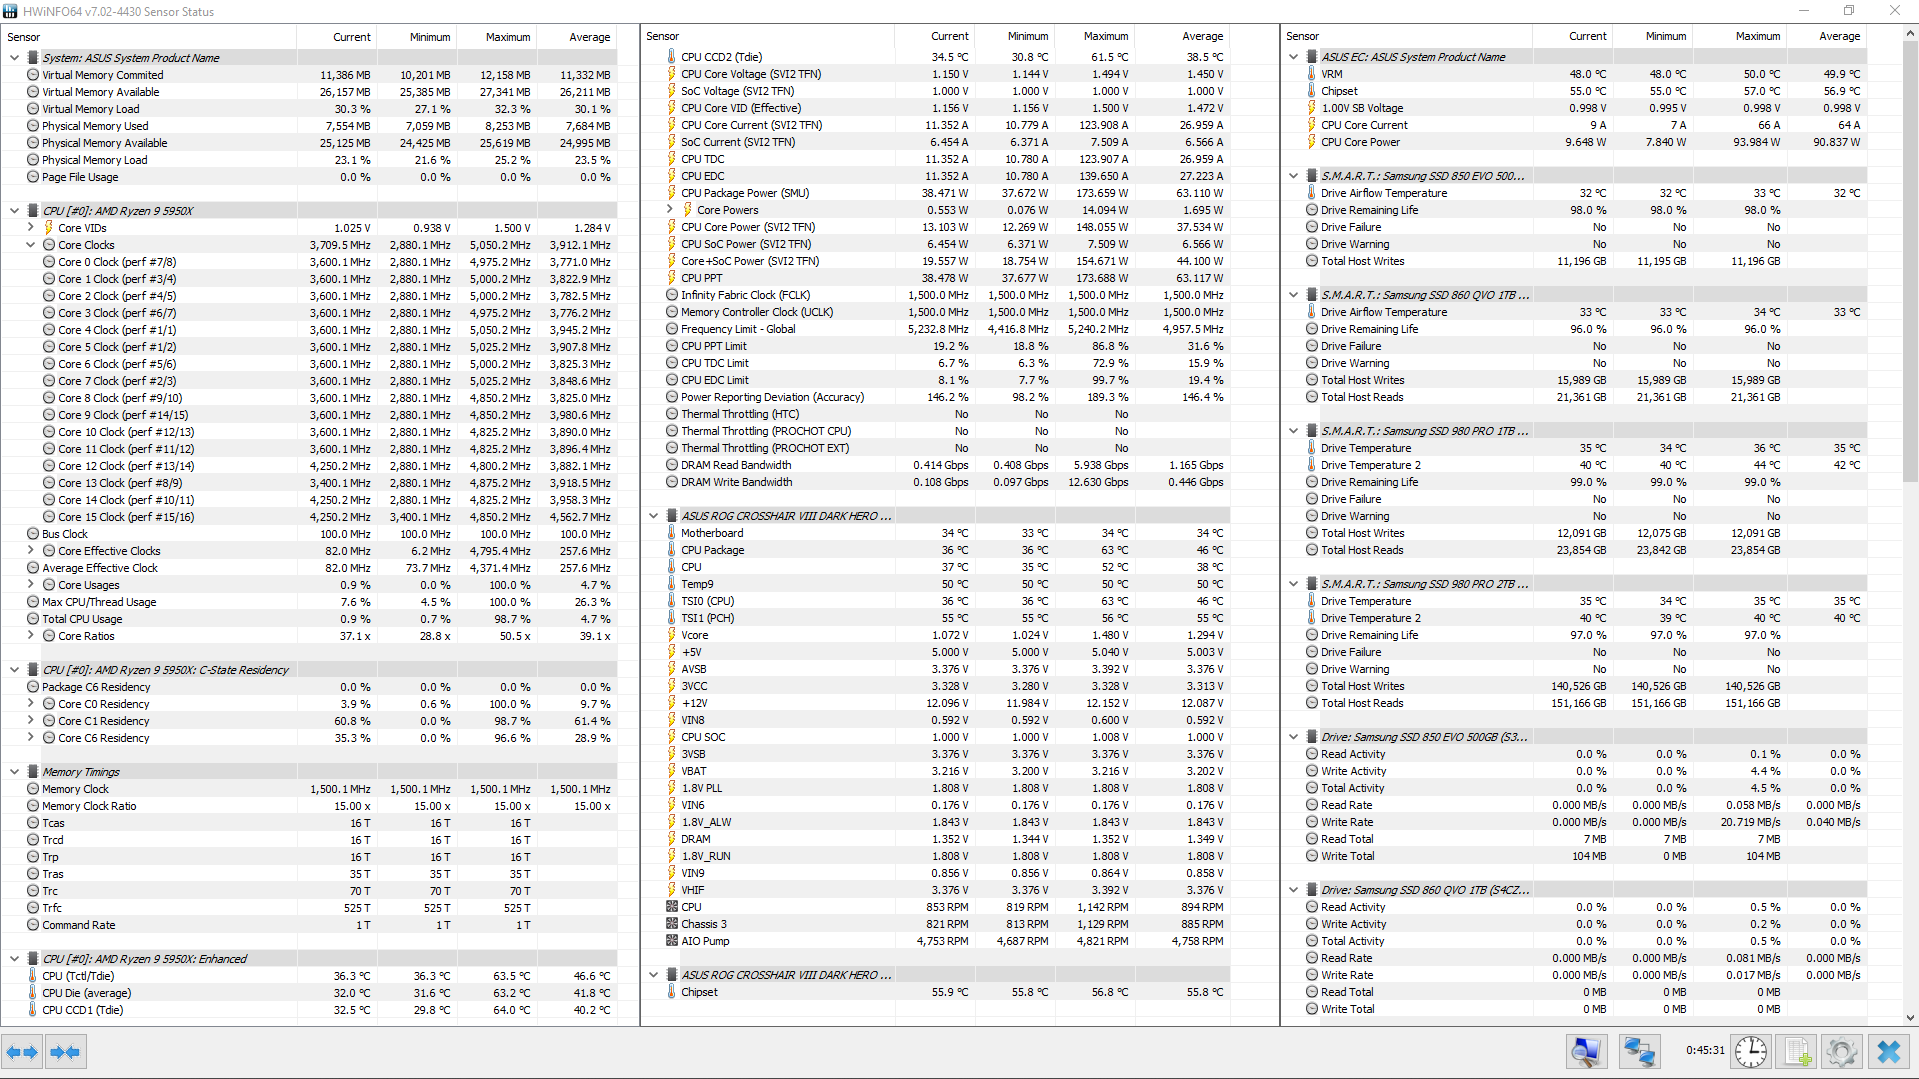Collapse the Core Clocks subtree
This screenshot has height=1079, width=1919.
coord(31,245)
